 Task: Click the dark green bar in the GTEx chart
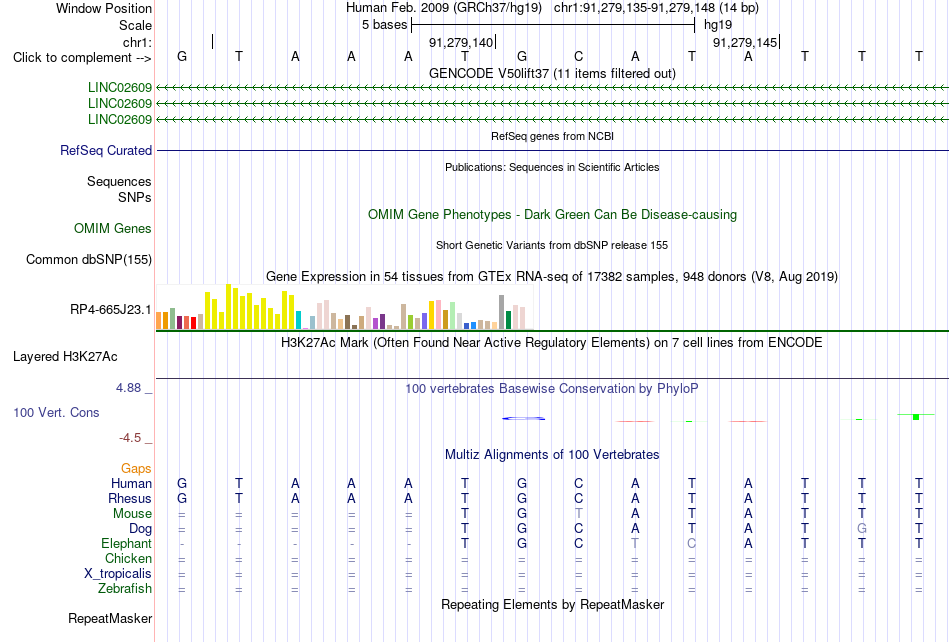[508, 320]
